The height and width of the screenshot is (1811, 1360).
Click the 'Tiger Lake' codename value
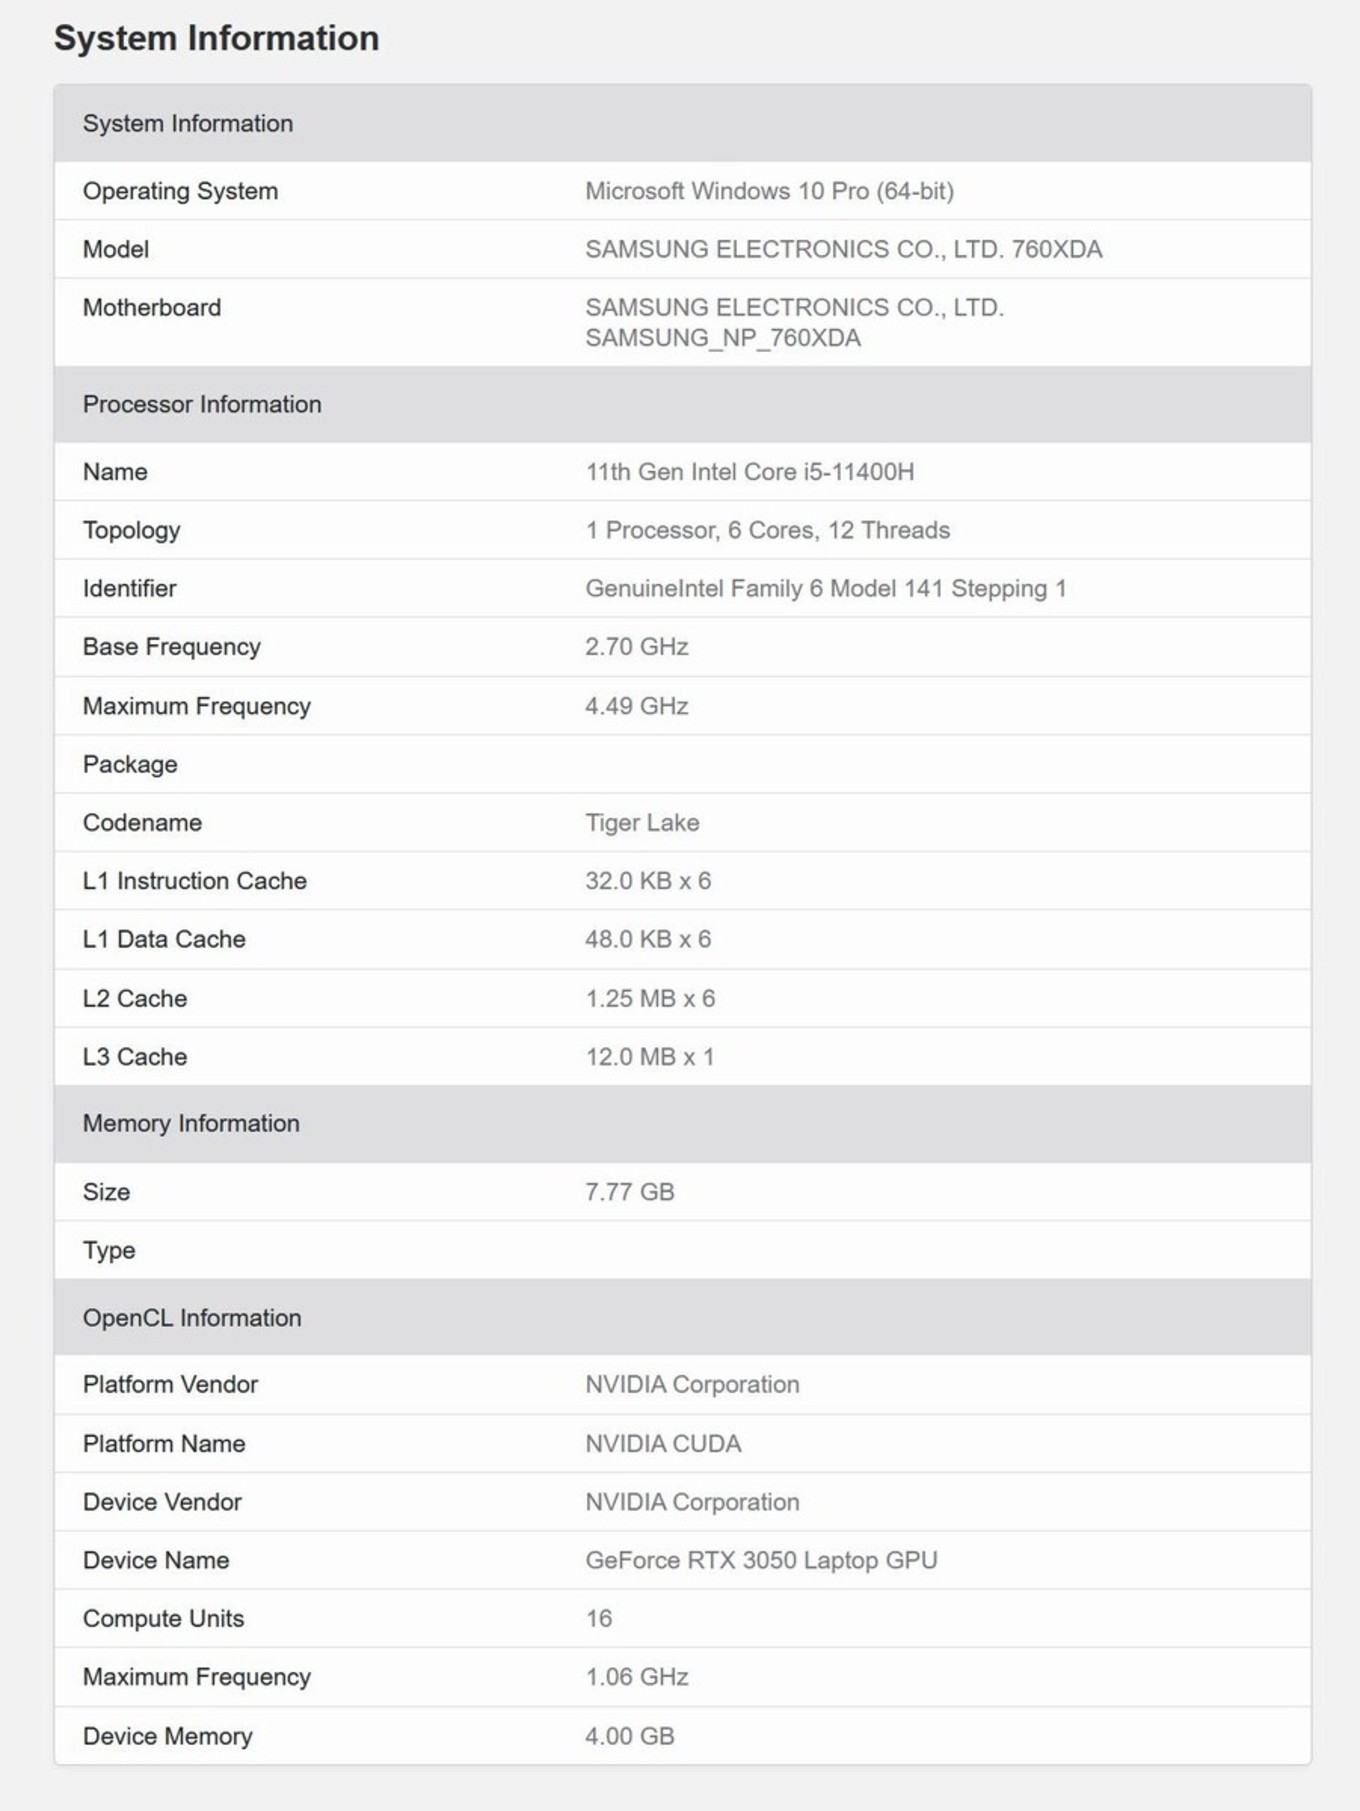[642, 823]
